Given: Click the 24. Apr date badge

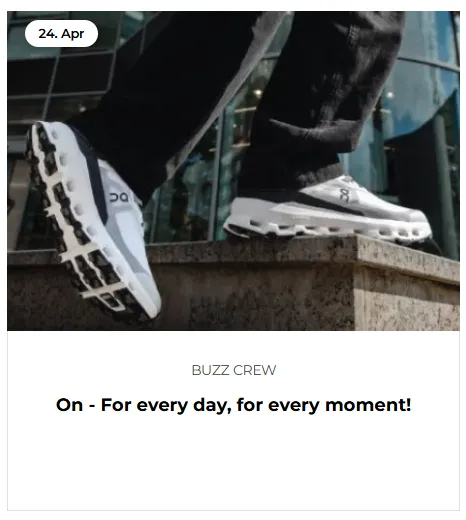Looking at the screenshot, I should [61, 33].
